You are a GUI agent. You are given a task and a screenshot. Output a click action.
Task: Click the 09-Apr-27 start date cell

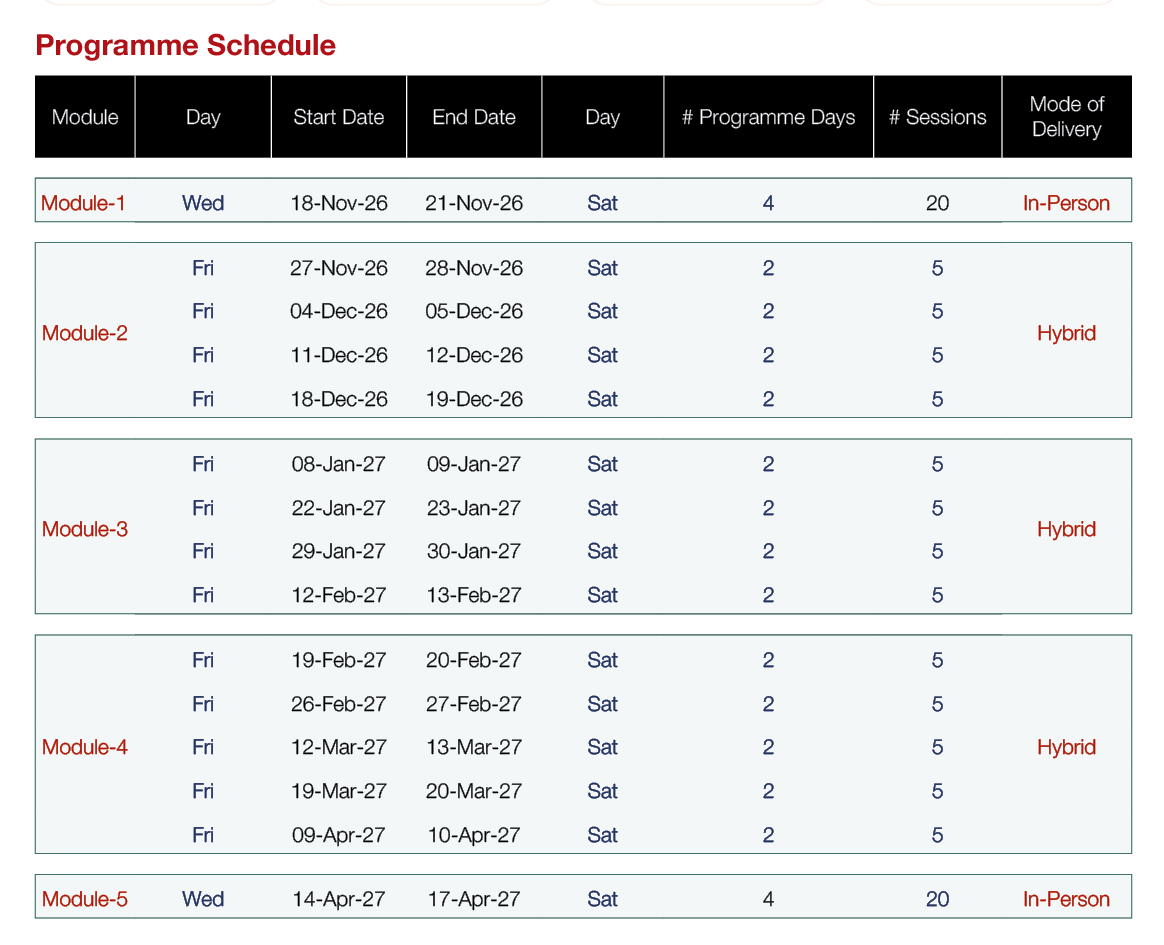pyautogui.click(x=339, y=835)
